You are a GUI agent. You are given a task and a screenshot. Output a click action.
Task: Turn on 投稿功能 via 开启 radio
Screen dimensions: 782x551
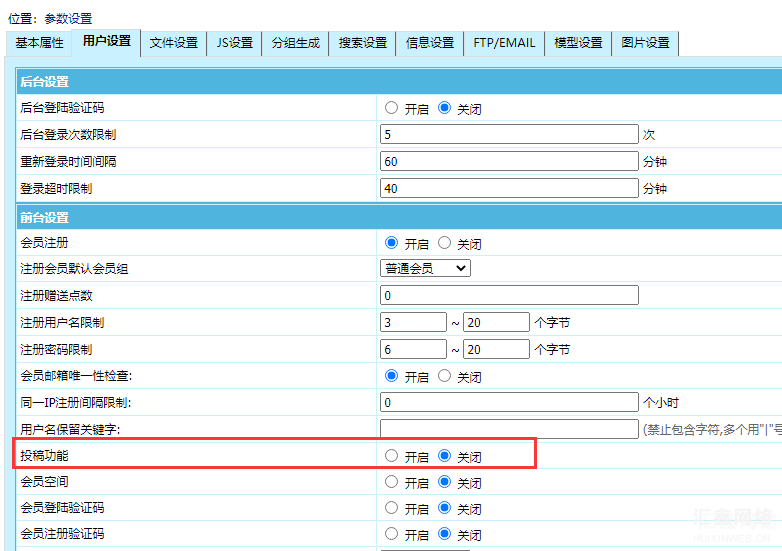point(391,456)
